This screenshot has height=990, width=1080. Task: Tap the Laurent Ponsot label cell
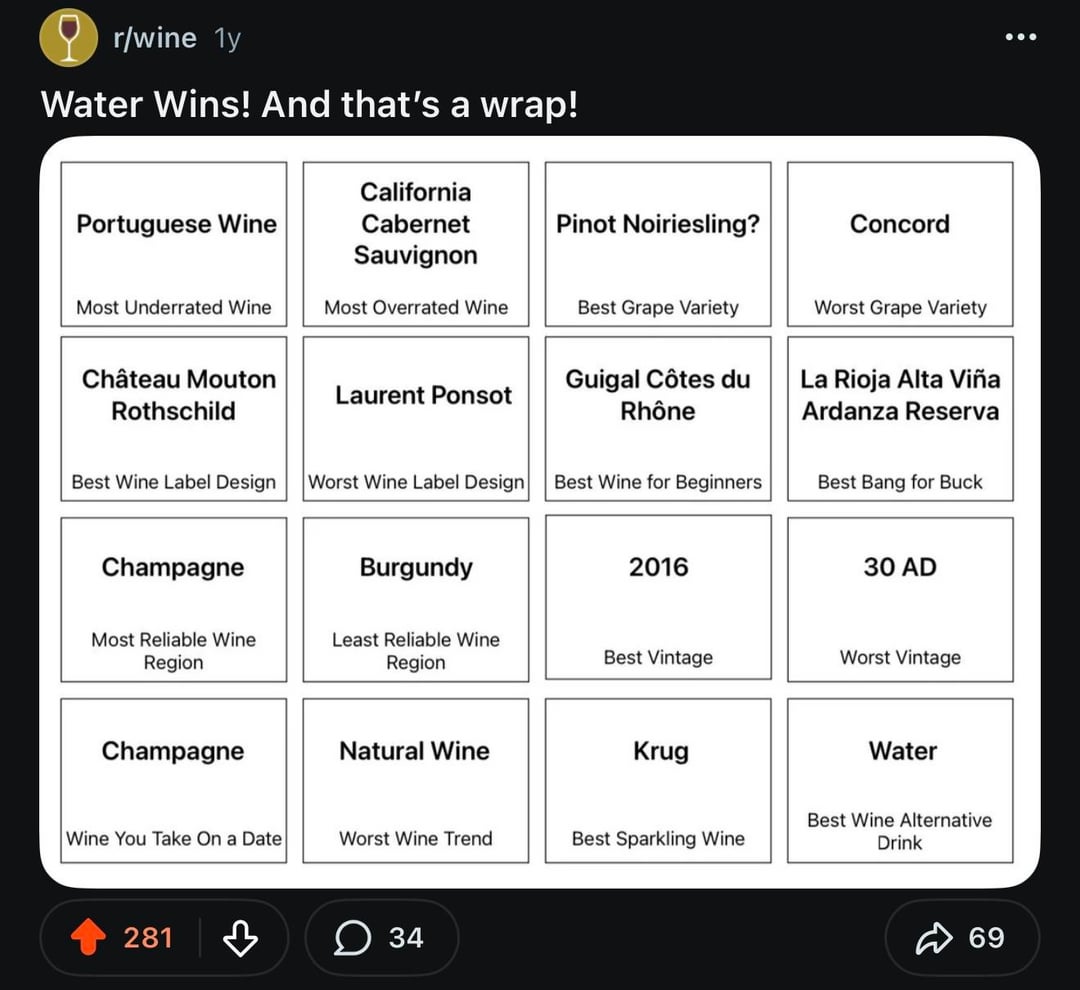point(416,418)
